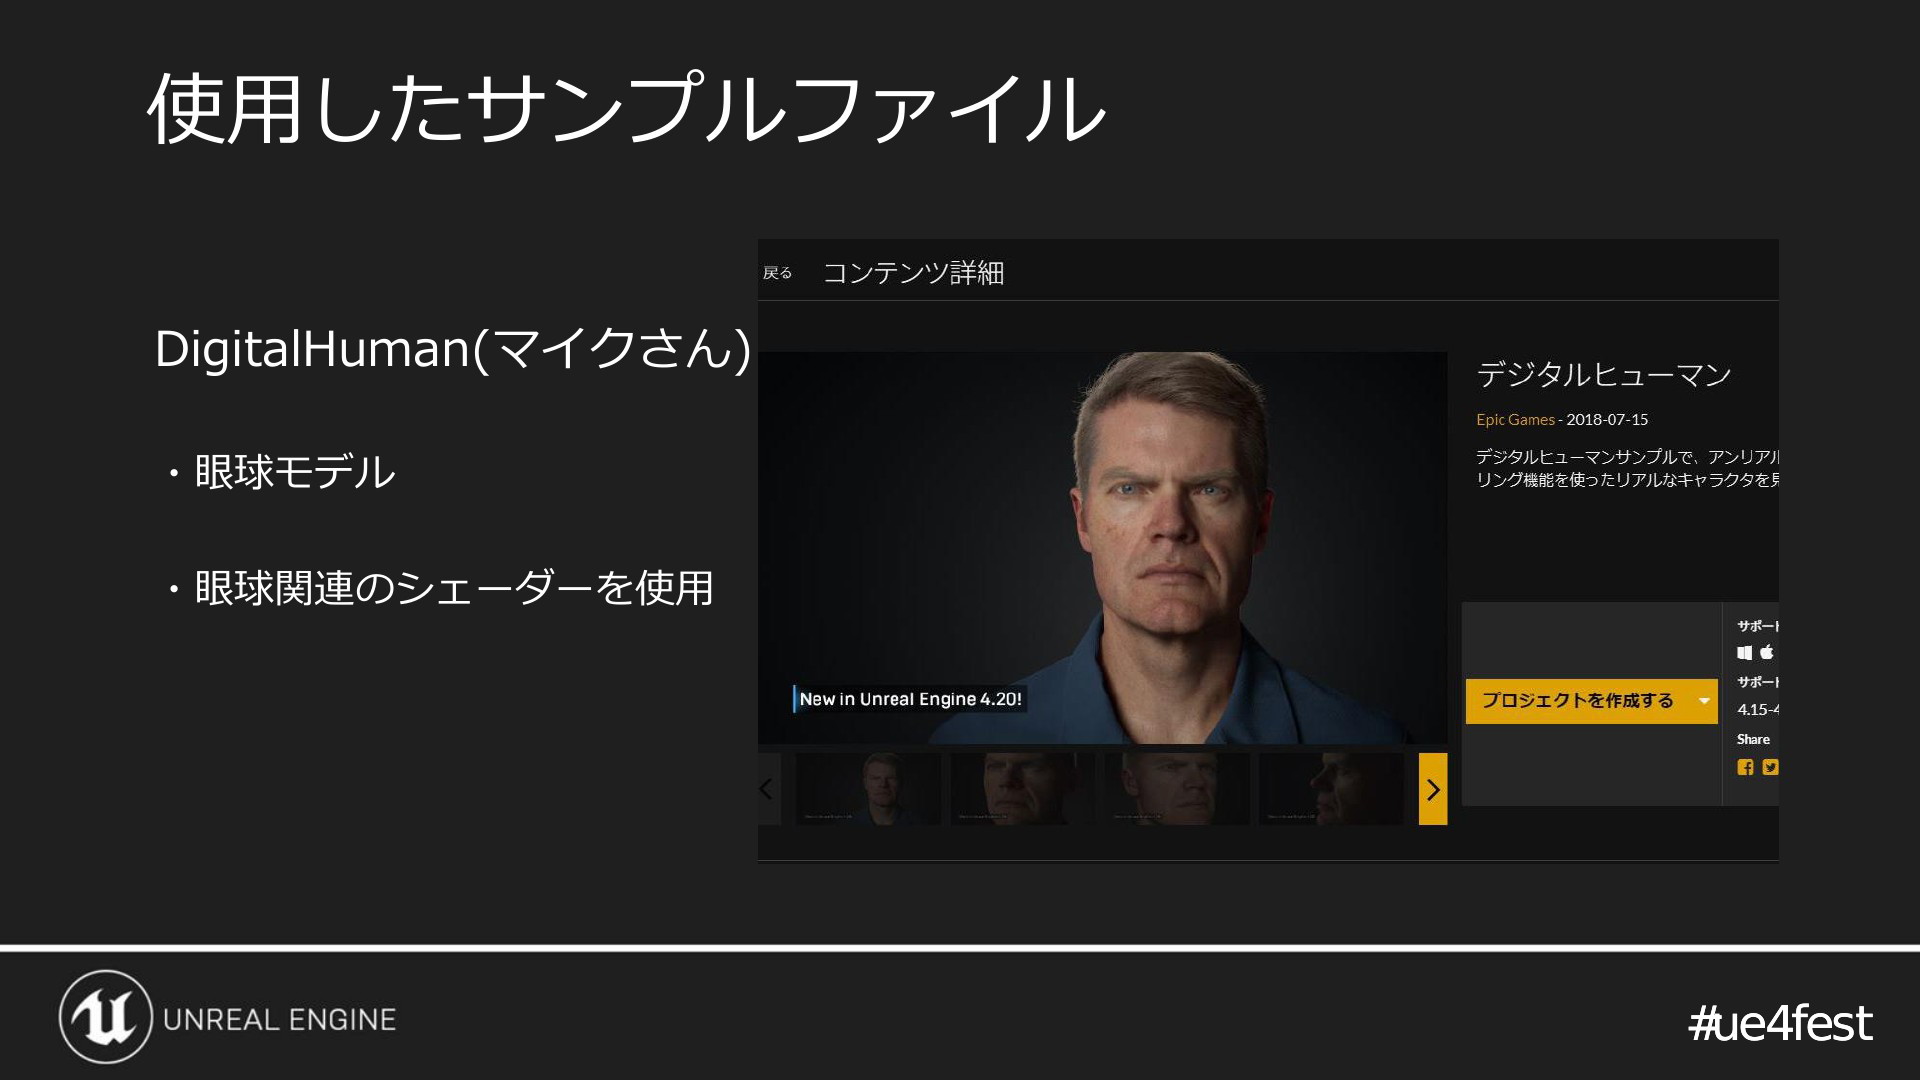The image size is (1920, 1080).
Task: Select the first preview thumbnail
Action: [867, 789]
